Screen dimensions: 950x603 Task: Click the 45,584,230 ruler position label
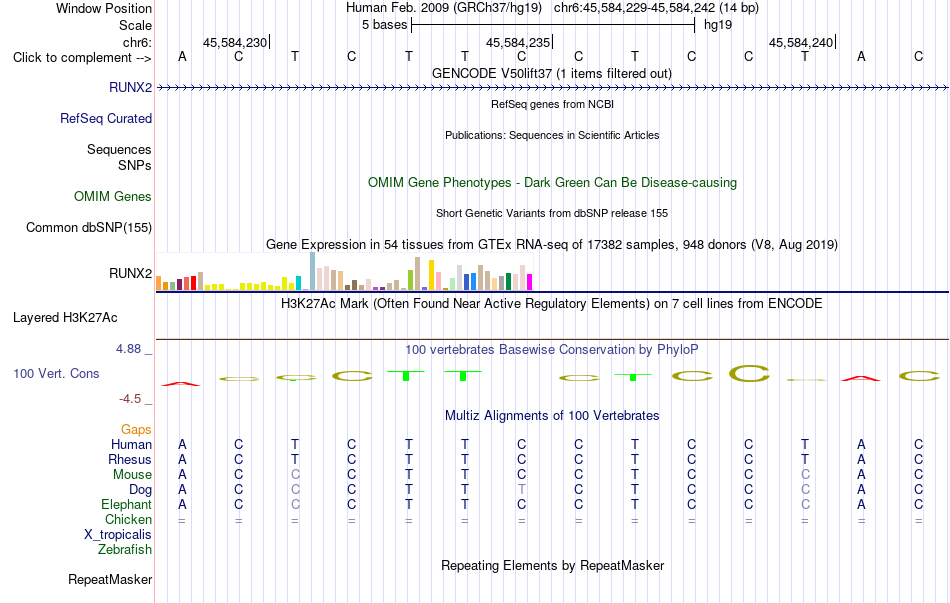click(235, 42)
